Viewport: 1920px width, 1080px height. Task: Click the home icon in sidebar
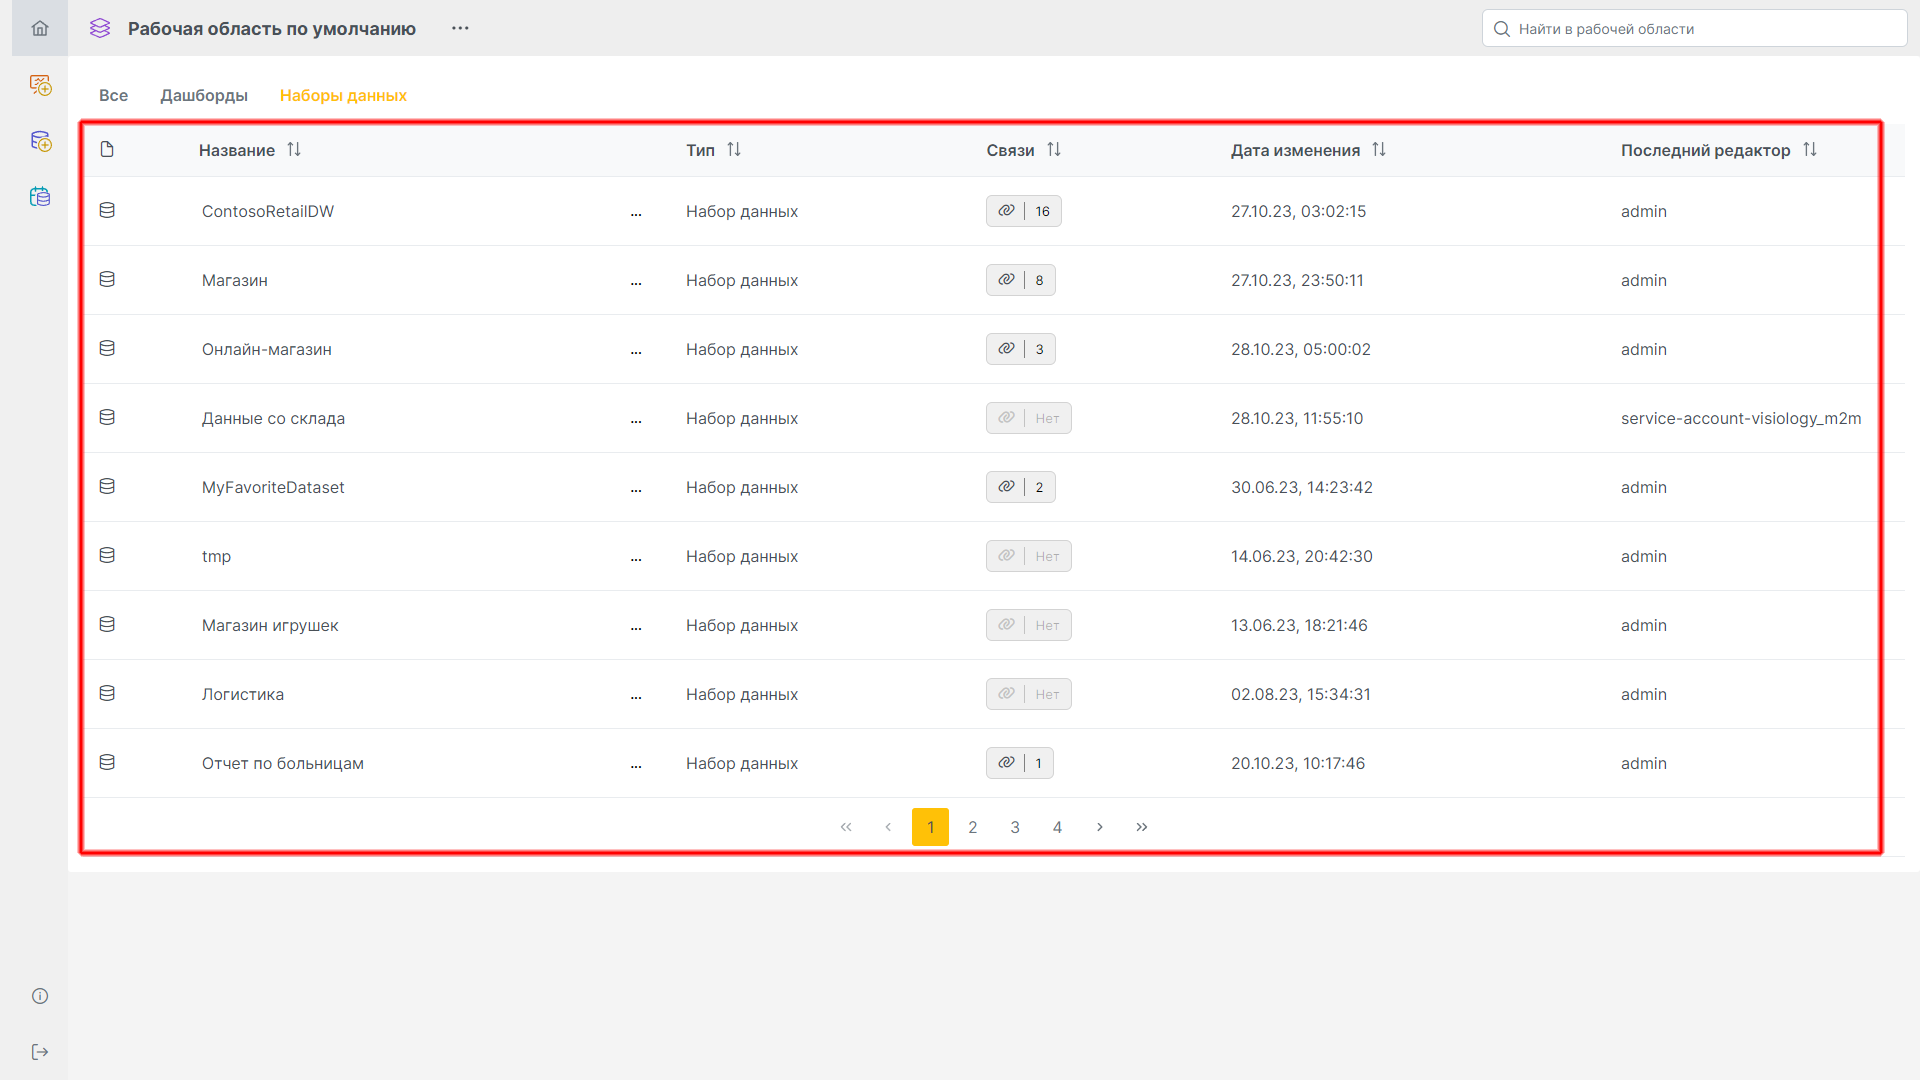click(x=40, y=28)
